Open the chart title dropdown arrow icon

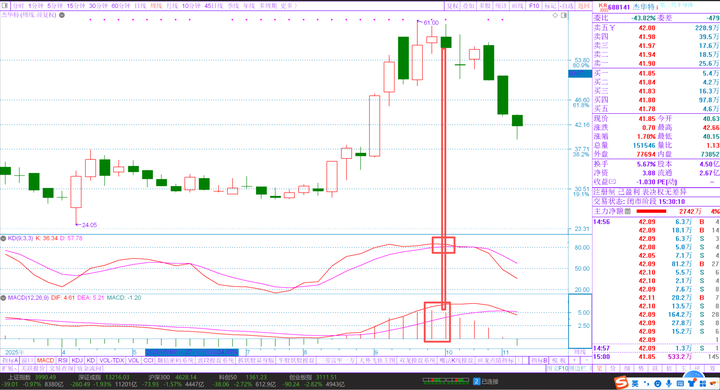62,15
